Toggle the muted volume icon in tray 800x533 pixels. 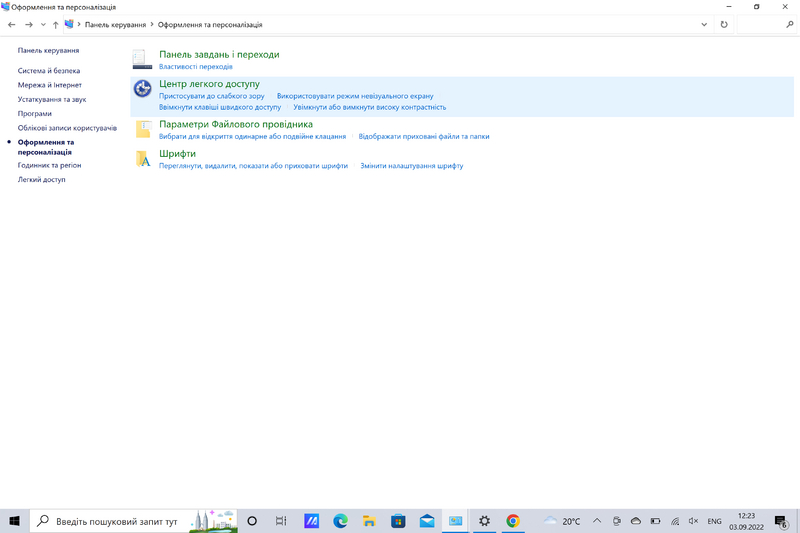point(694,521)
